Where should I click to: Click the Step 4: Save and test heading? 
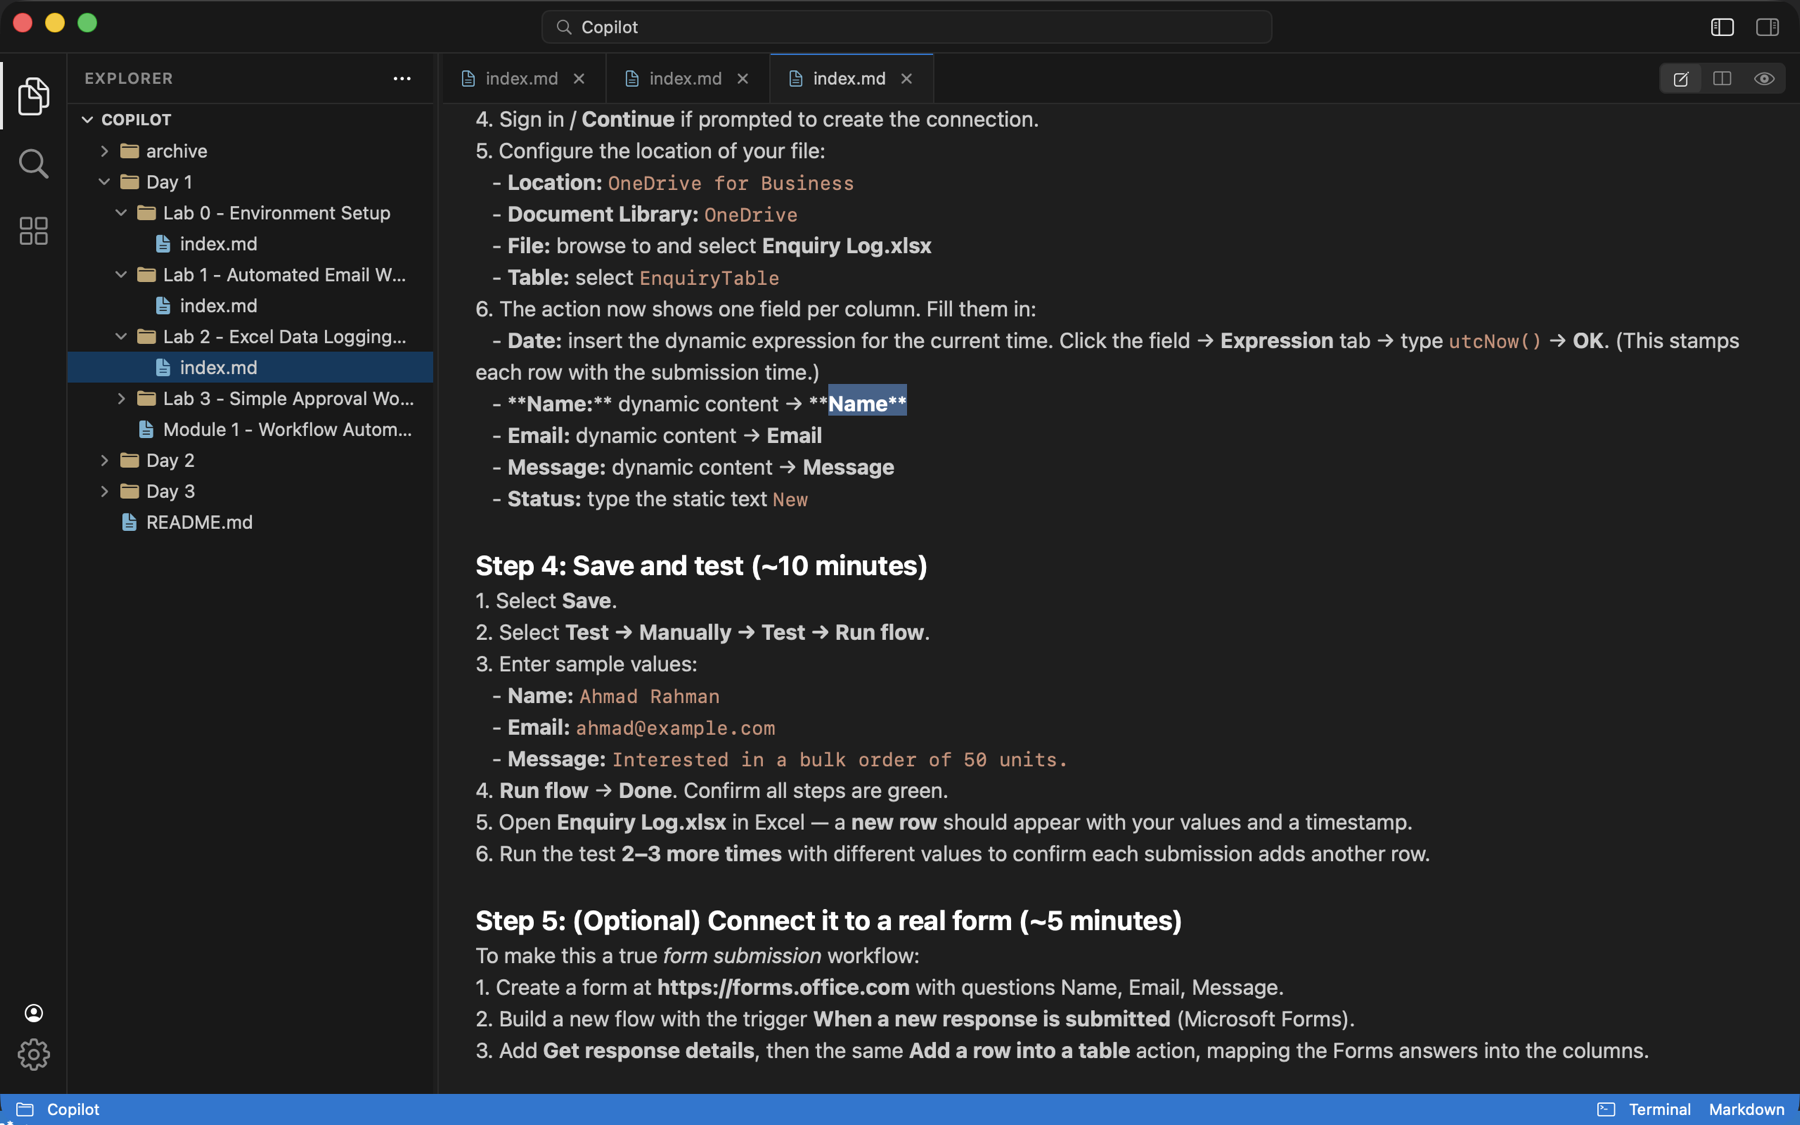point(701,566)
